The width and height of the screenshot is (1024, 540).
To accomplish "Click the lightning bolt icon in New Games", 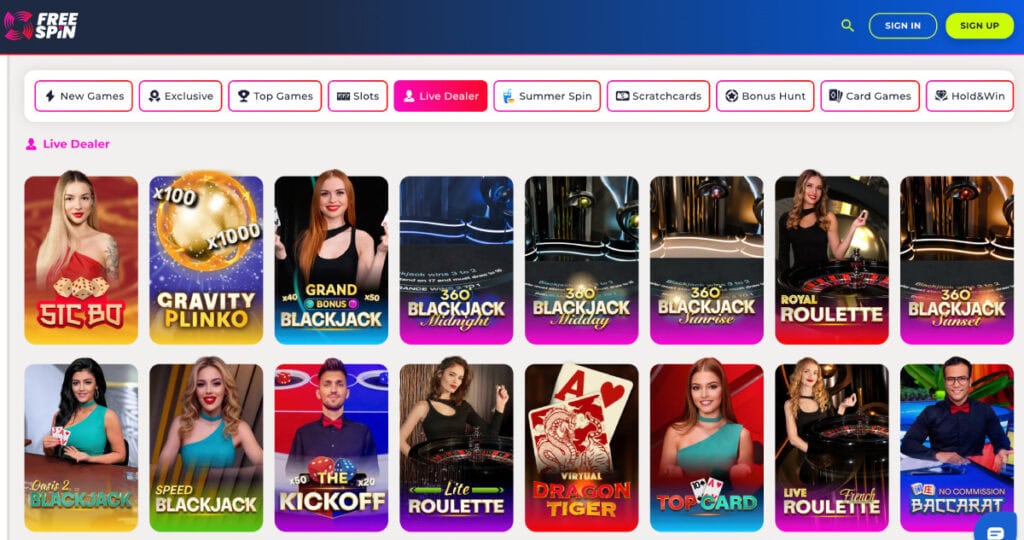I will 50,96.
